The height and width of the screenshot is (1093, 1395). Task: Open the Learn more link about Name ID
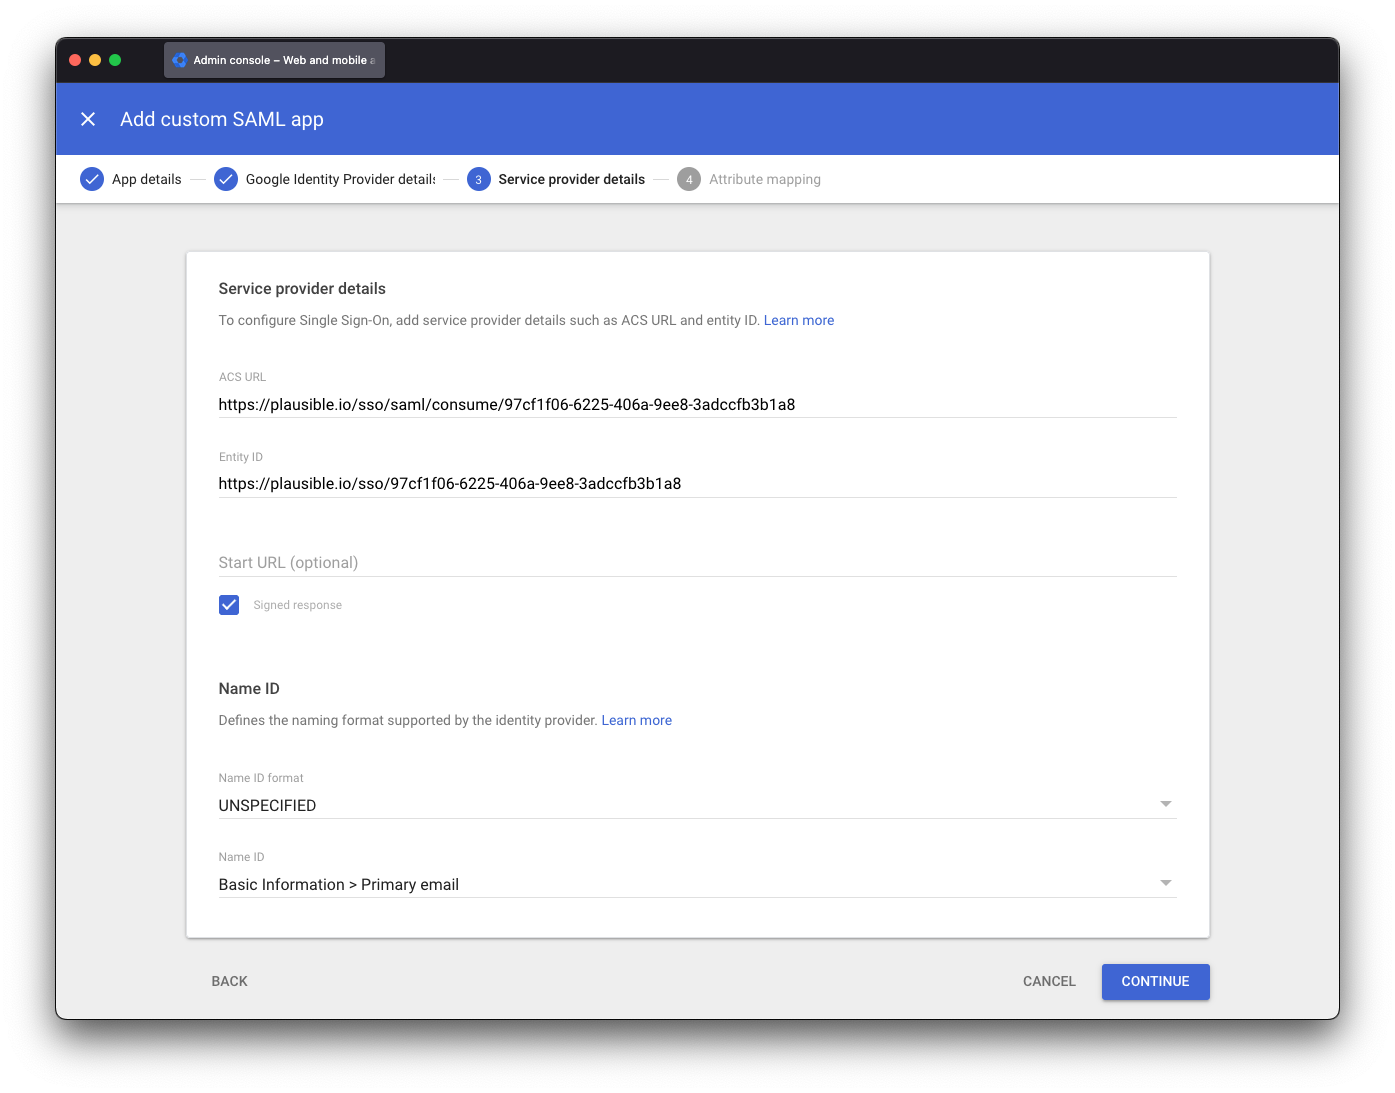pos(636,720)
